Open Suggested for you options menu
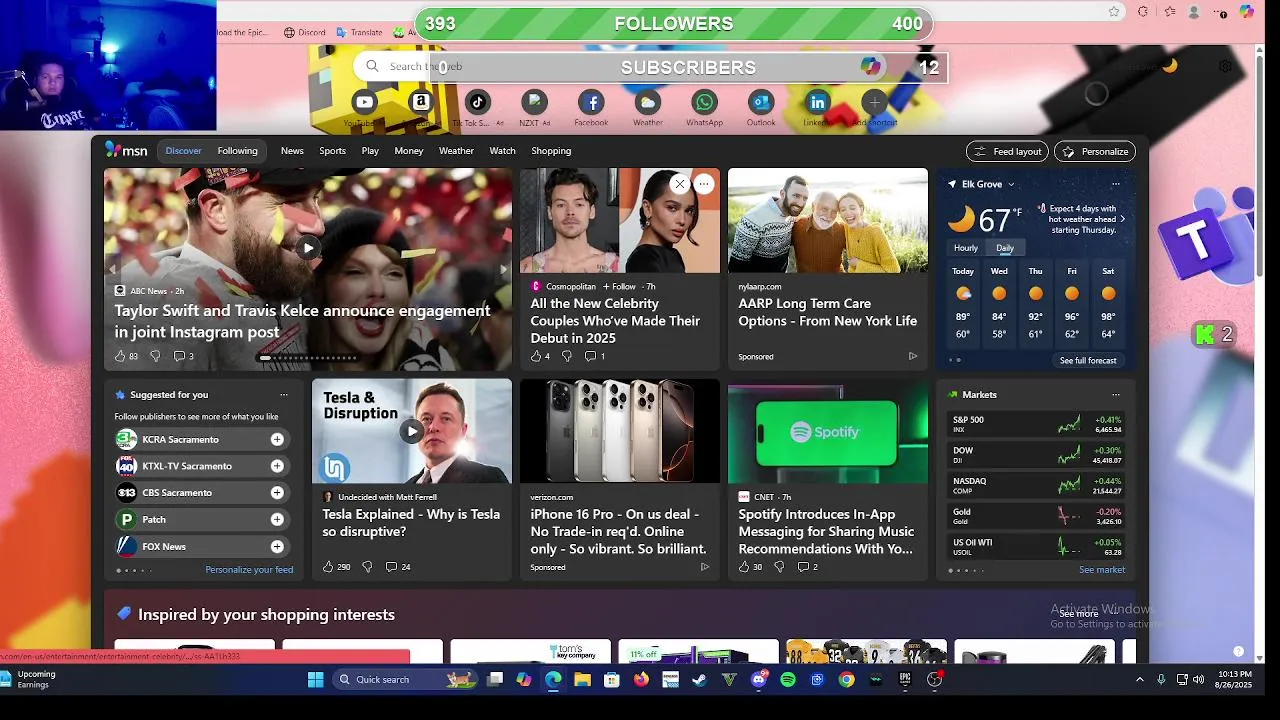Viewport: 1280px width, 720px height. tap(284, 395)
